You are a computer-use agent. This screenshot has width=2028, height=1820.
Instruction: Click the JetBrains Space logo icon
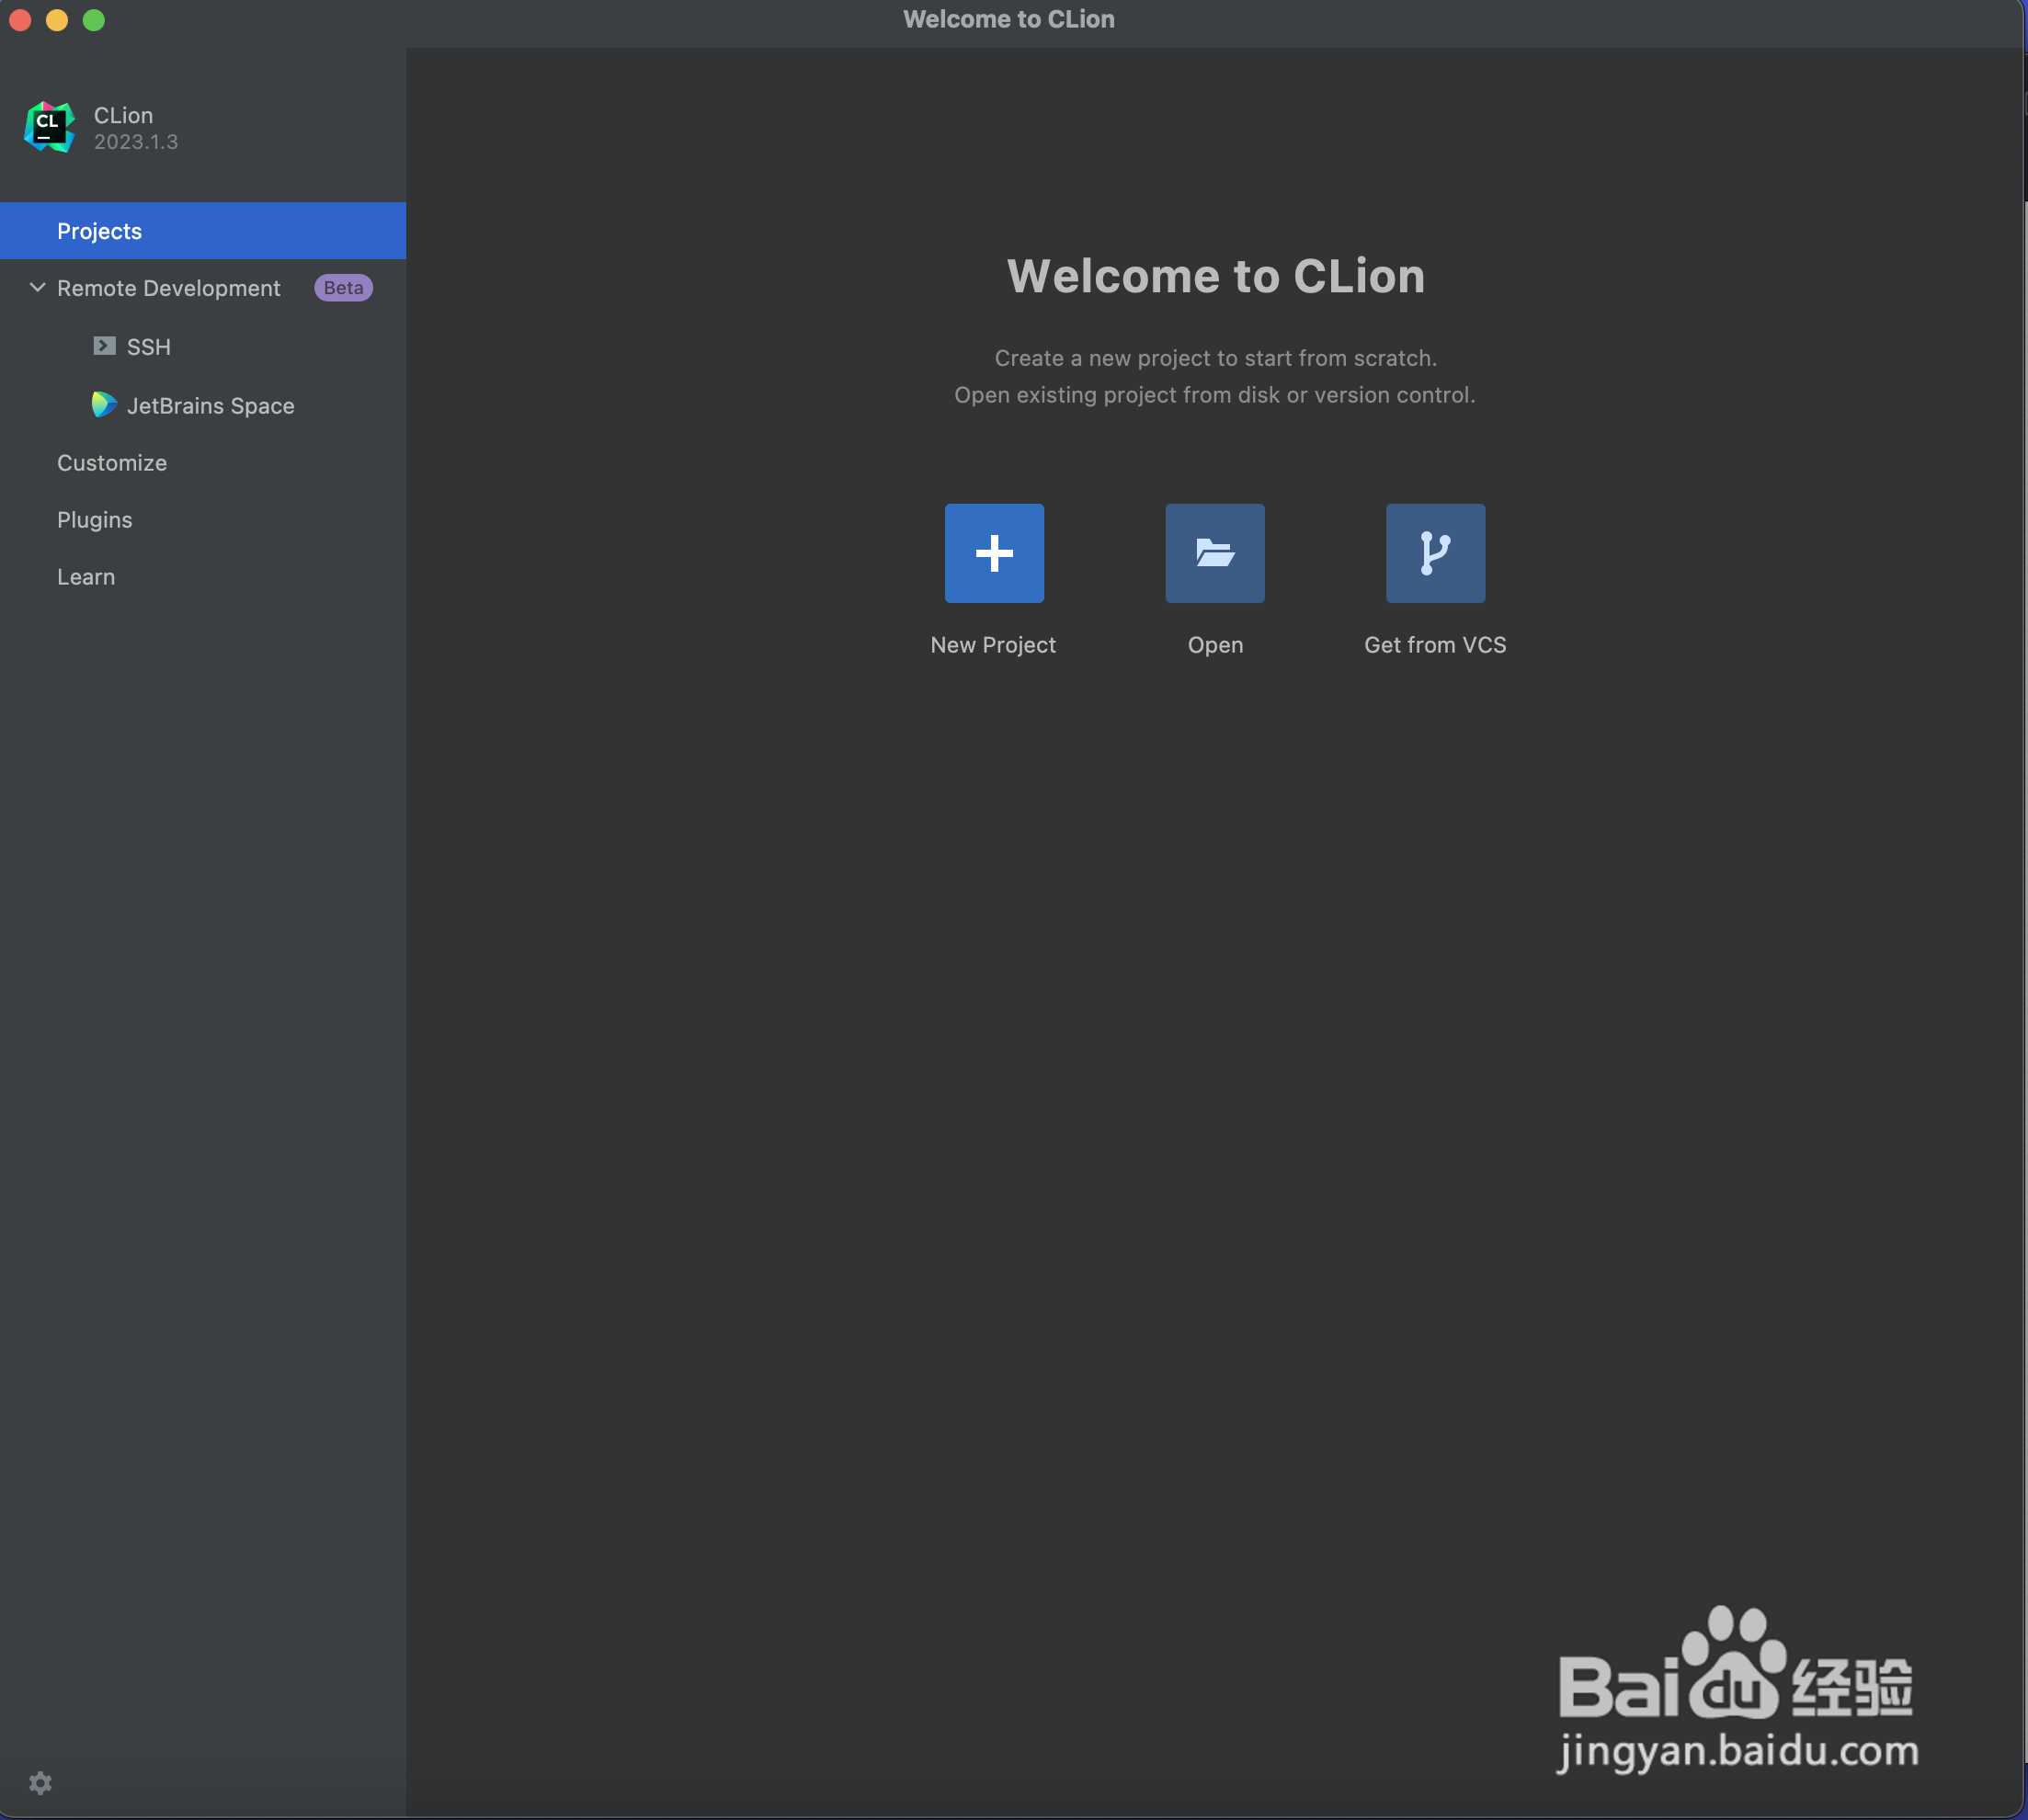click(x=104, y=405)
